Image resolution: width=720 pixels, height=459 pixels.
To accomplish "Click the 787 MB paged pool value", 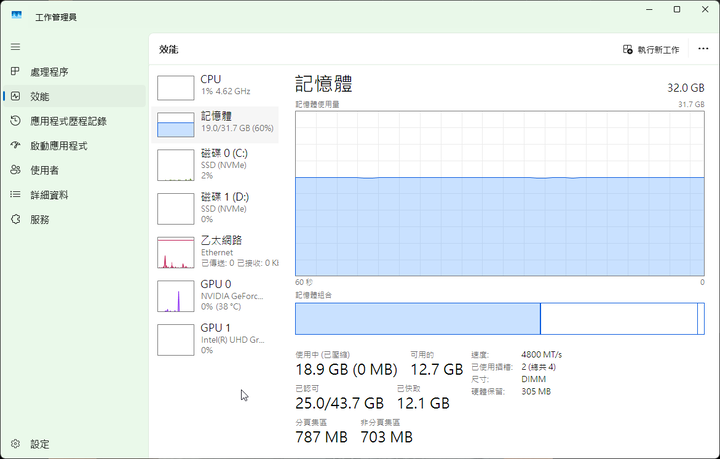I will [321, 437].
